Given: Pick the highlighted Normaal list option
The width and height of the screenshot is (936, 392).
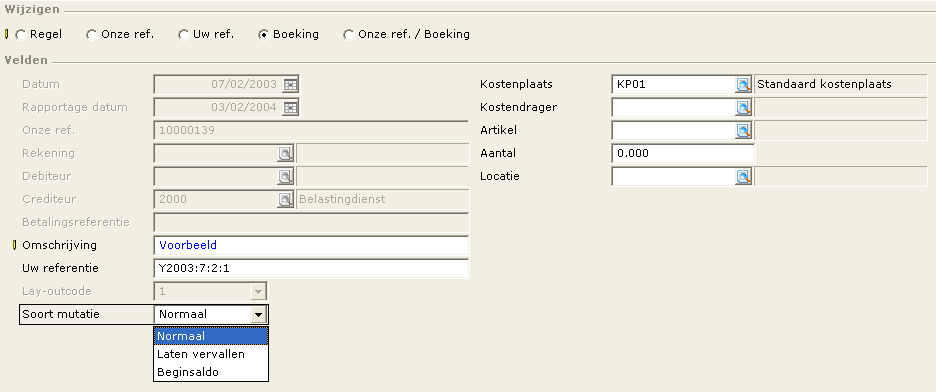Looking at the screenshot, I should coord(211,336).
